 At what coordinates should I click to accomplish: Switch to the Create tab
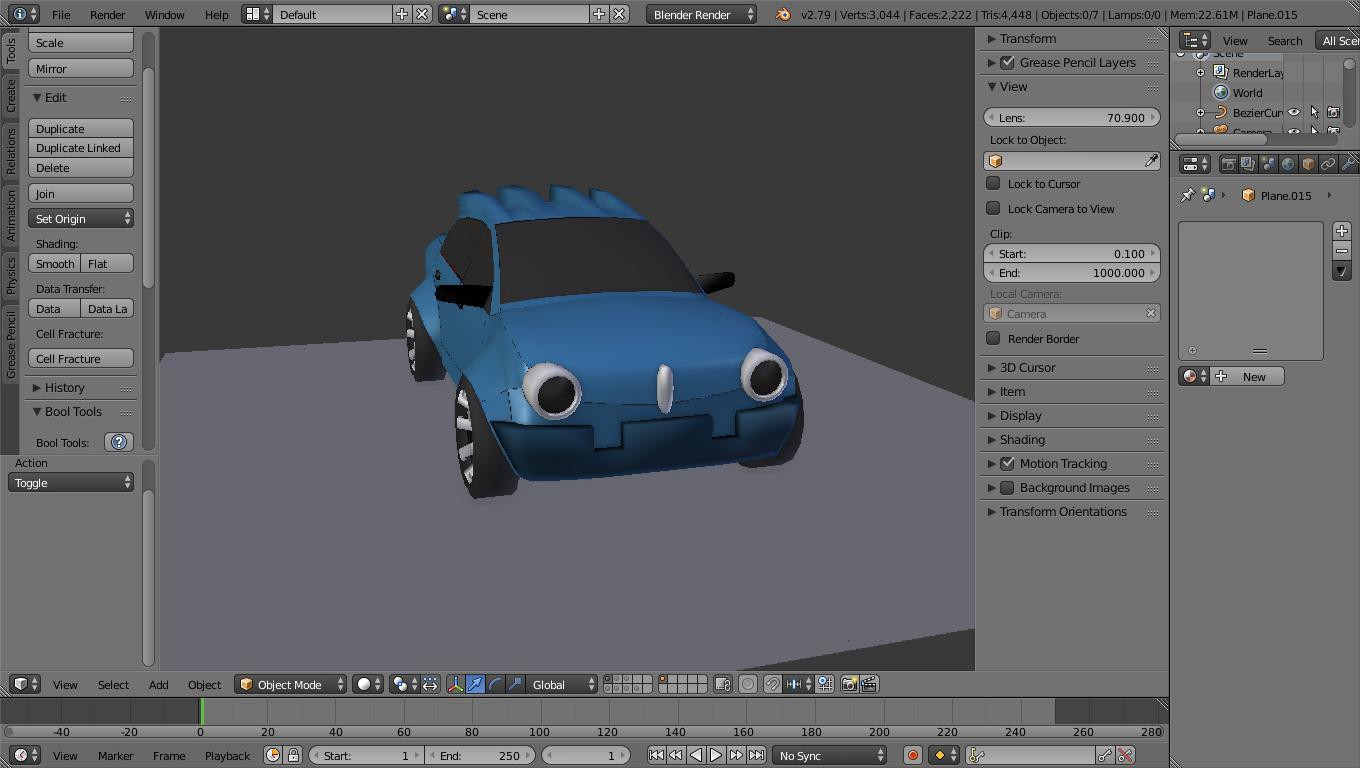click(x=11, y=96)
